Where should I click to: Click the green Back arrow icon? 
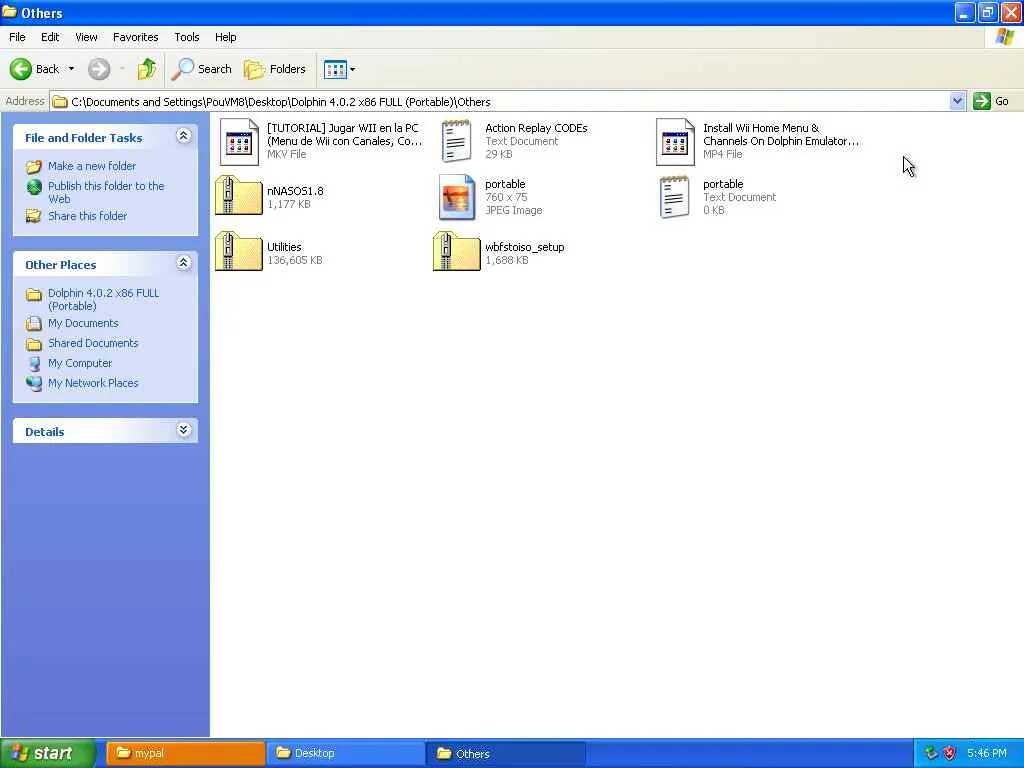21,69
